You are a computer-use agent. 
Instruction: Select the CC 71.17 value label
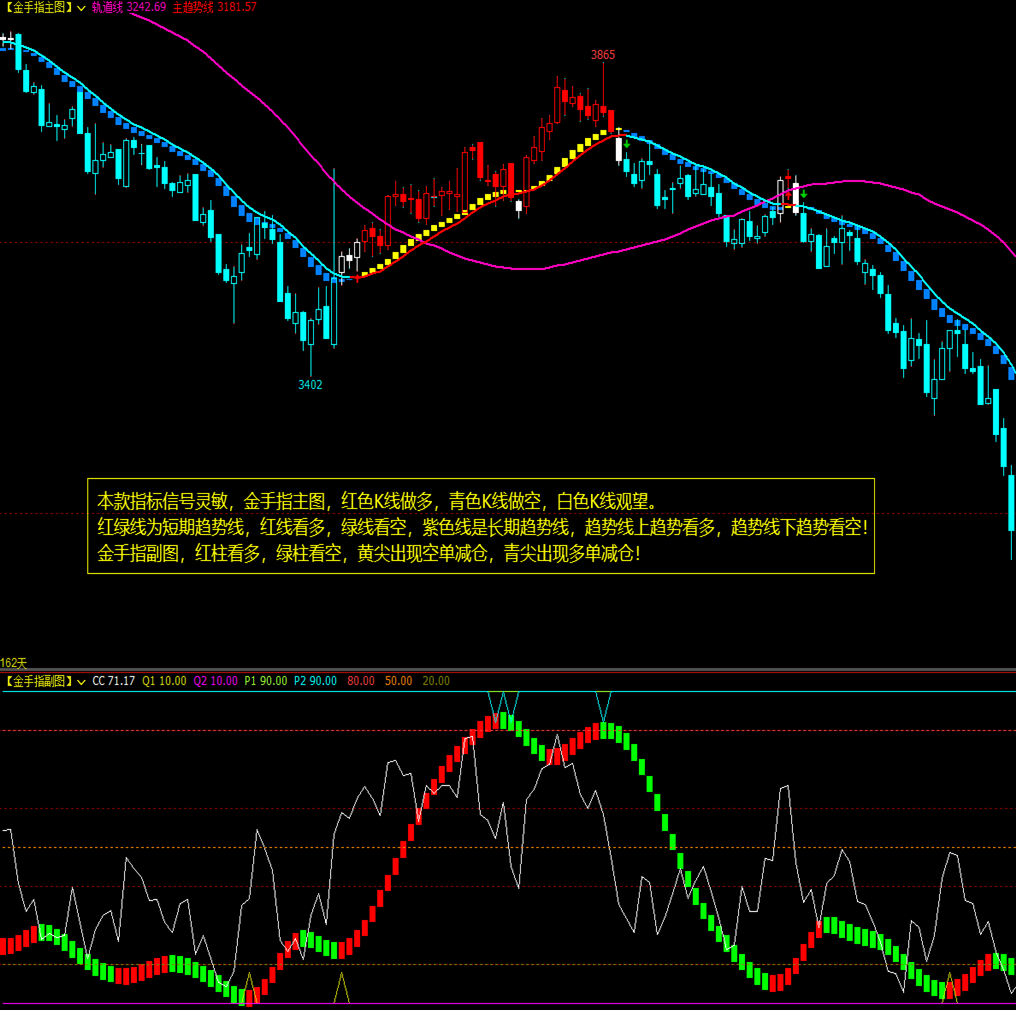pos(113,681)
